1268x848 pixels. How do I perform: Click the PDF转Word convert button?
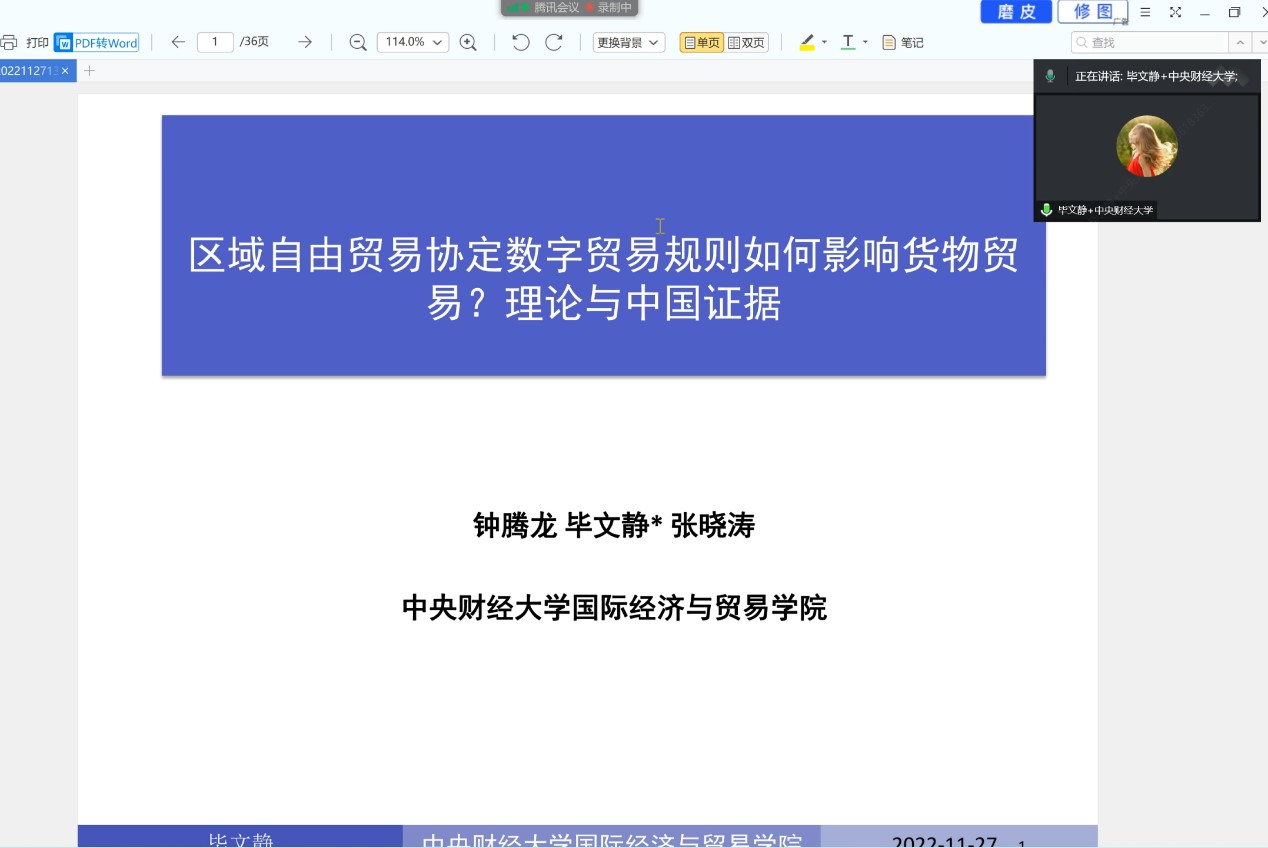(96, 42)
